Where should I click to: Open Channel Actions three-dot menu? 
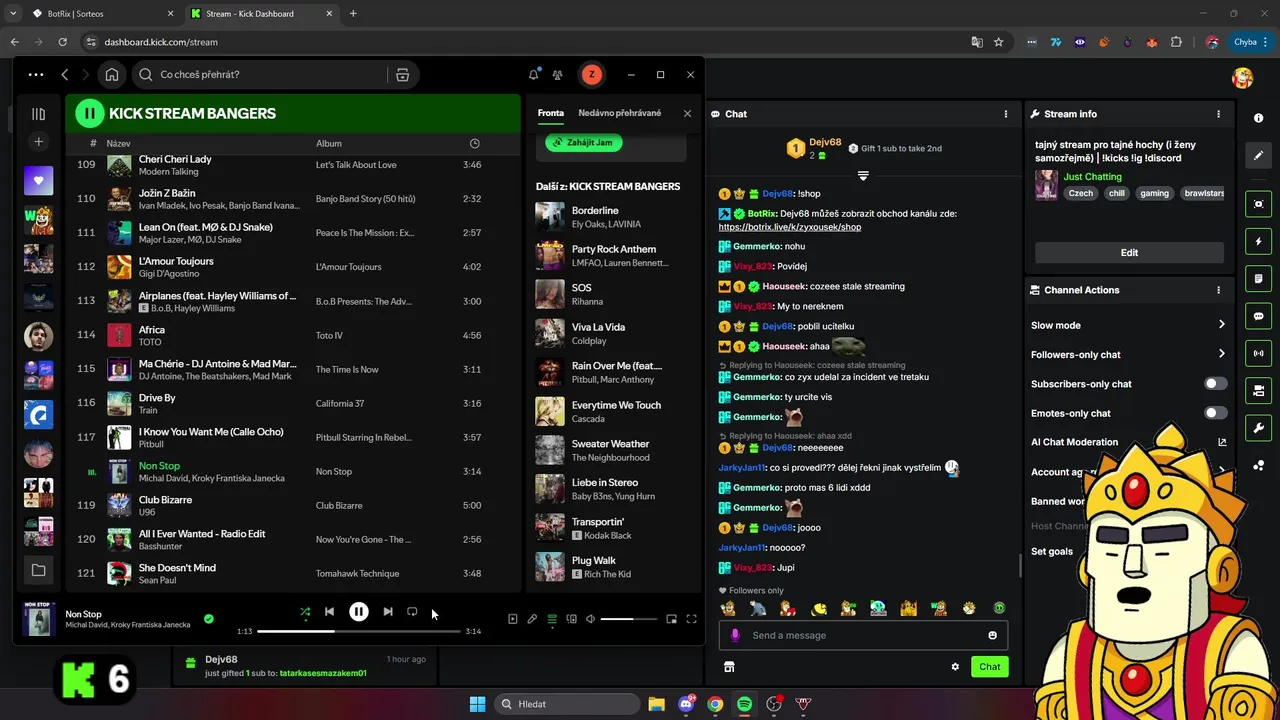[1218, 290]
